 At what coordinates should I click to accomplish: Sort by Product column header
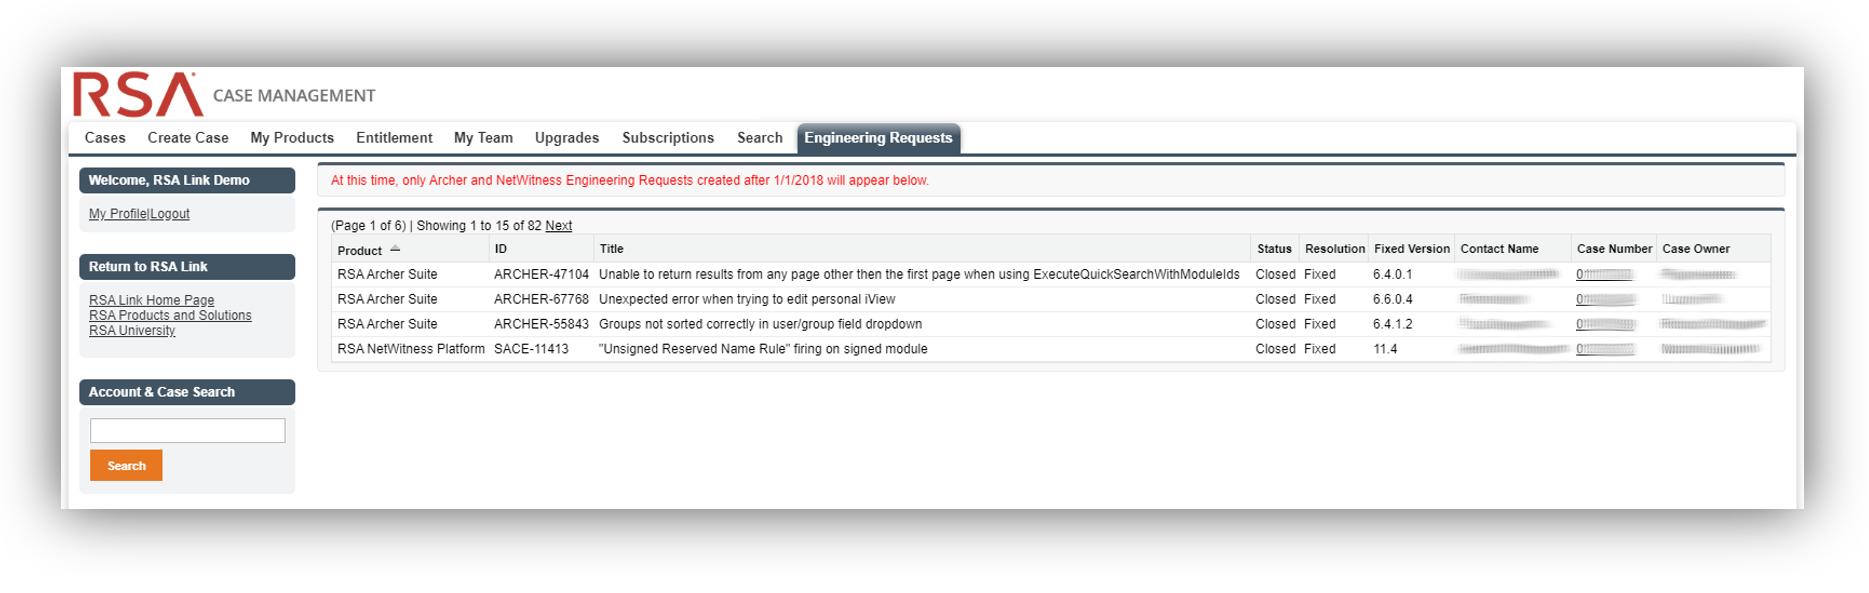[360, 250]
